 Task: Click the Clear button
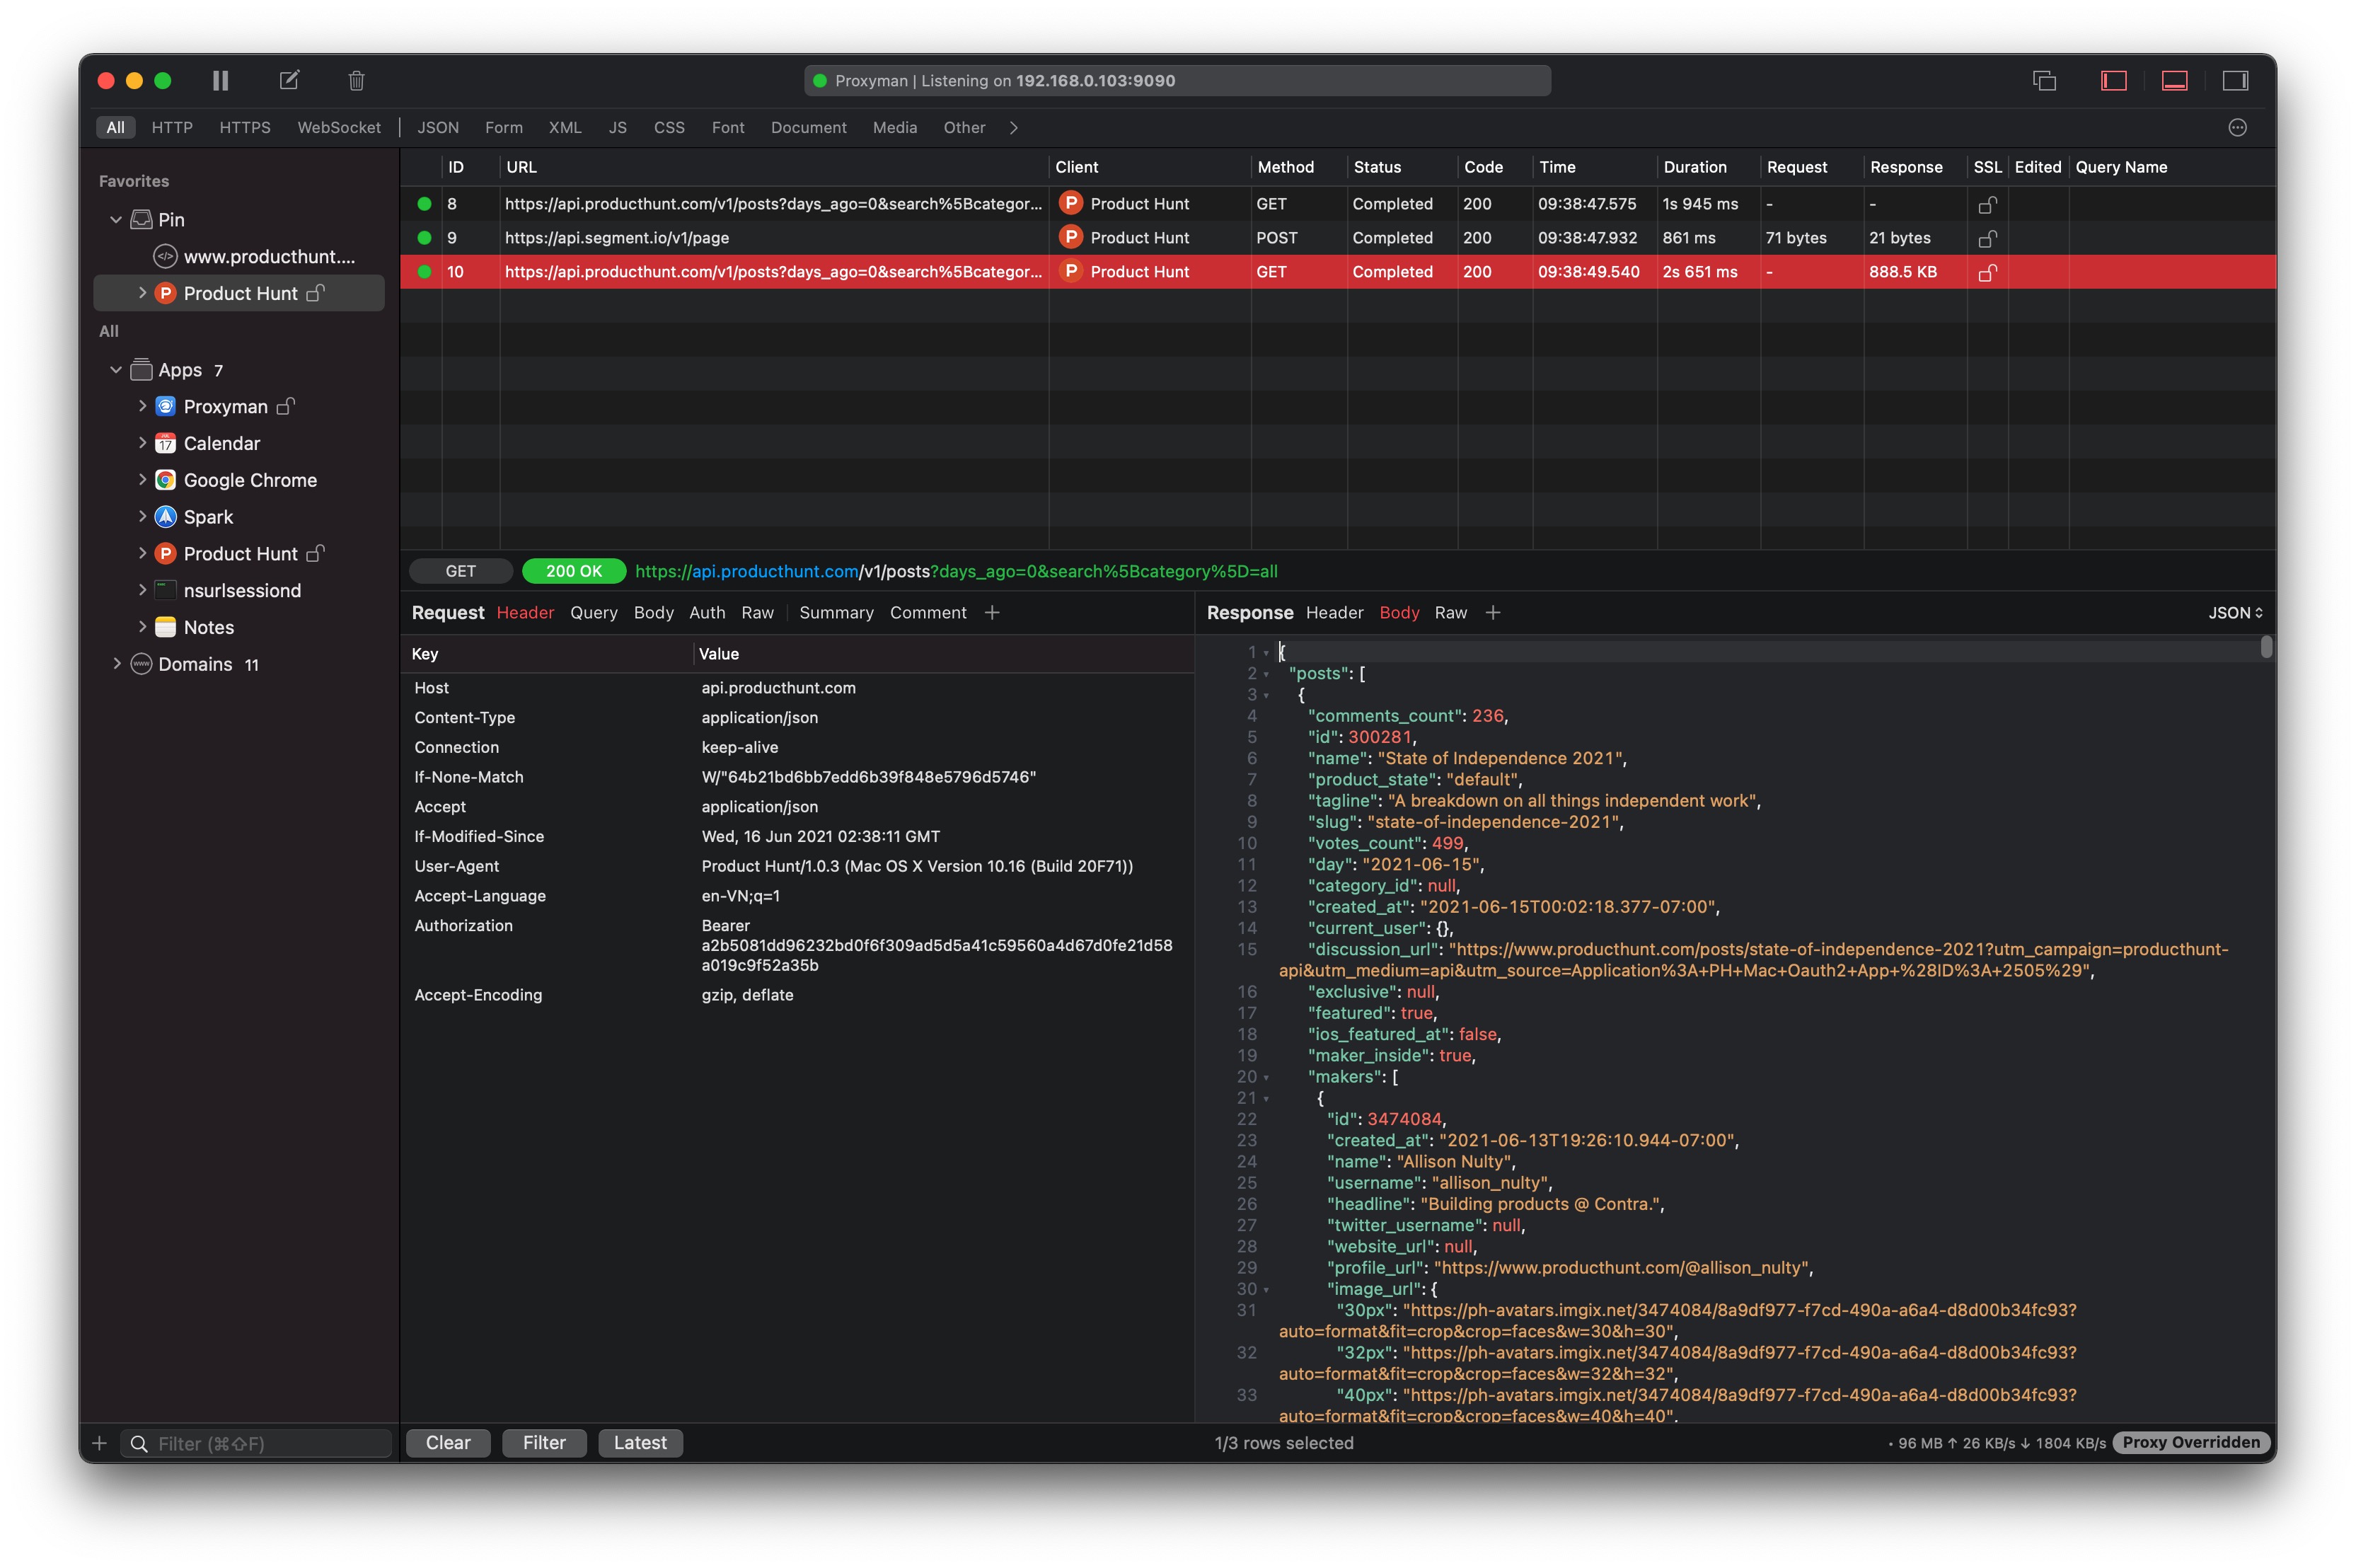(448, 1443)
